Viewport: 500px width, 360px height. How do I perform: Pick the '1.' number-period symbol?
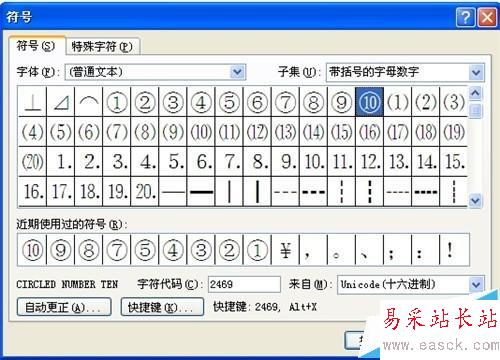[61, 162]
